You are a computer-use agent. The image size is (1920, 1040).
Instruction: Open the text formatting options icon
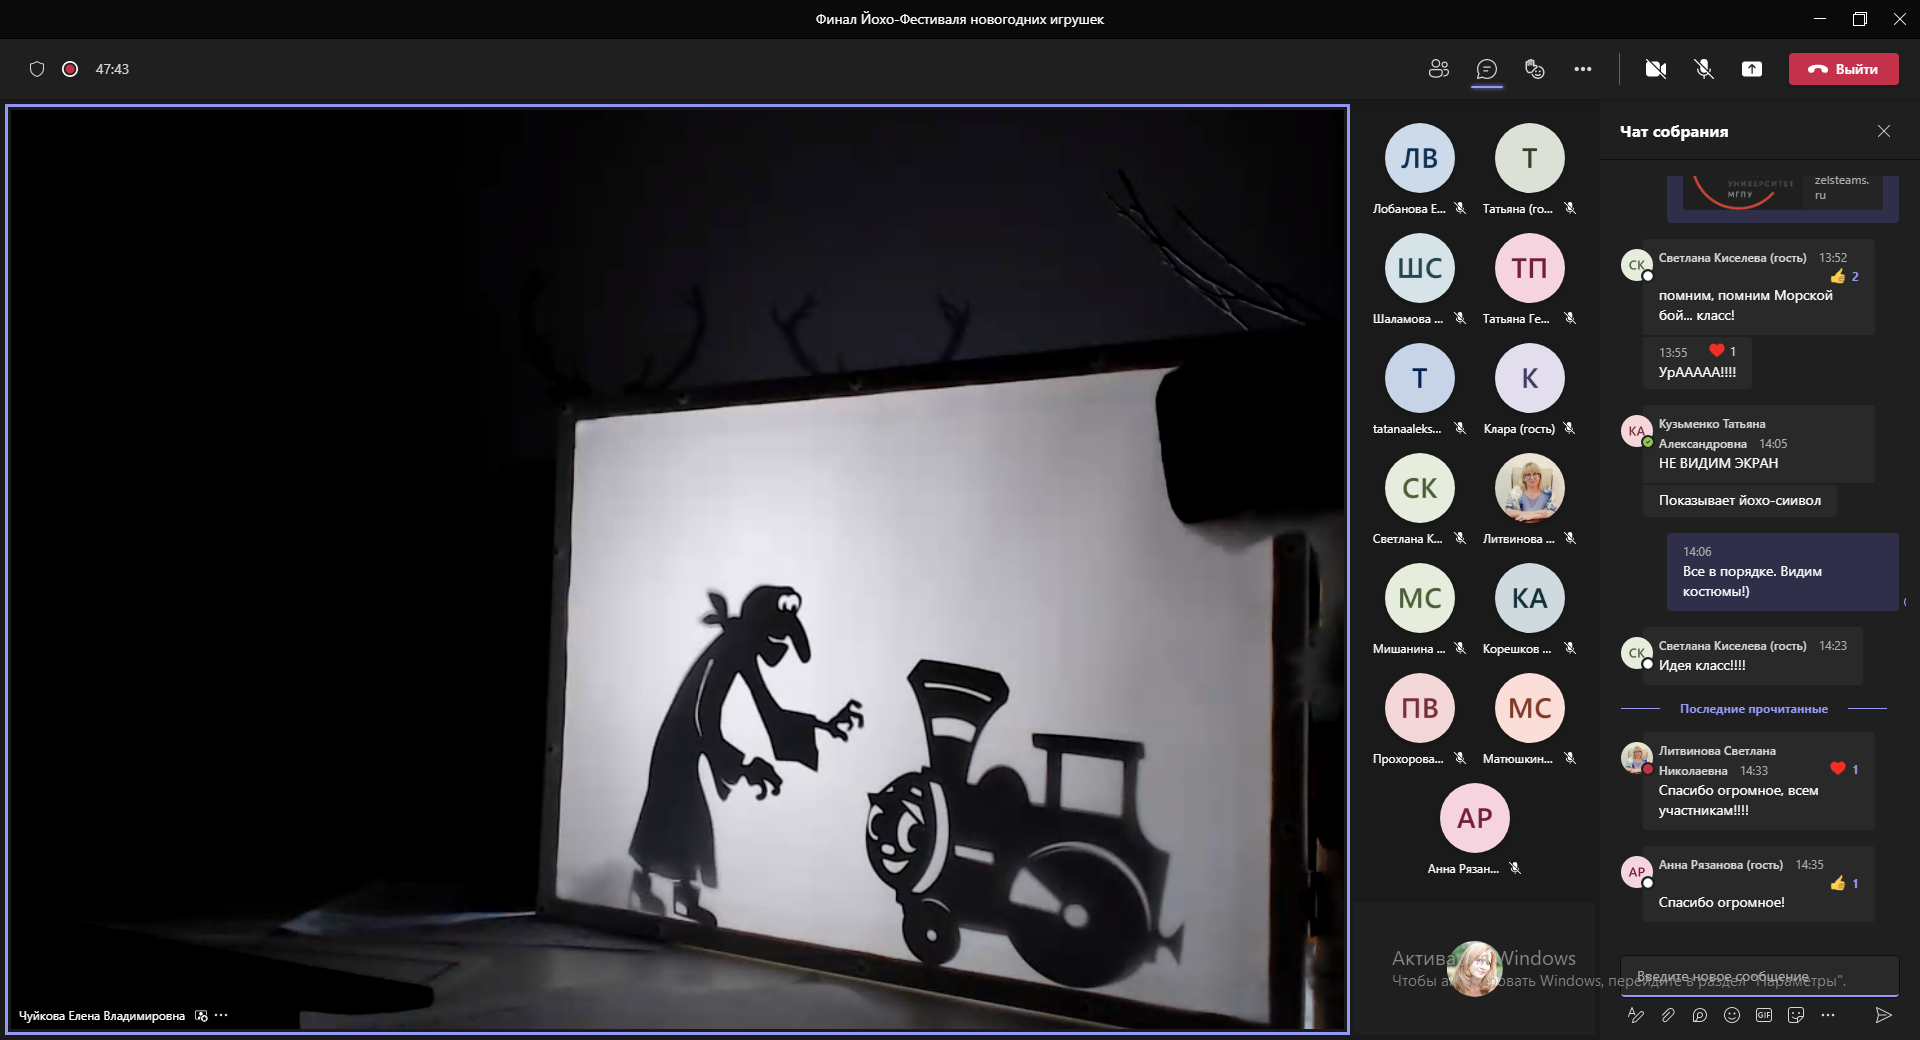point(1636,1015)
